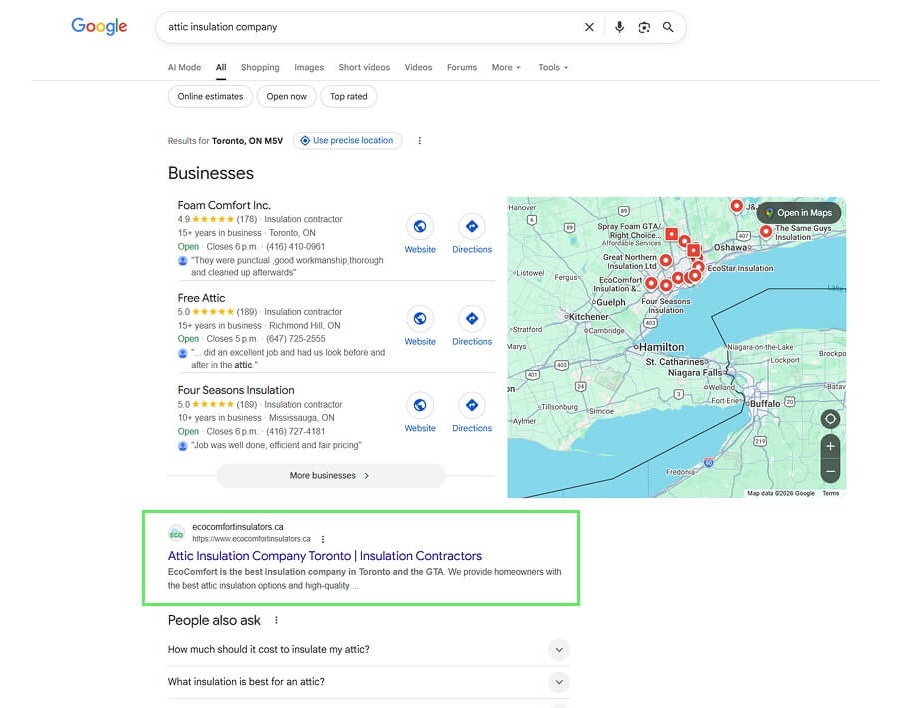The image size is (912, 708).
Task: Zoom in on the map
Action: tap(830, 446)
